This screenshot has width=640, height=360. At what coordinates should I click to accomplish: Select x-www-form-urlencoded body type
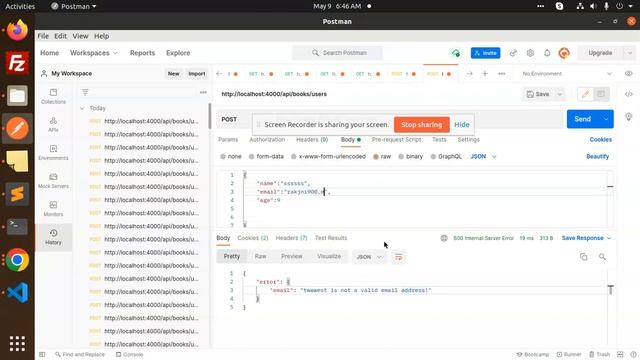tap(328, 156)
